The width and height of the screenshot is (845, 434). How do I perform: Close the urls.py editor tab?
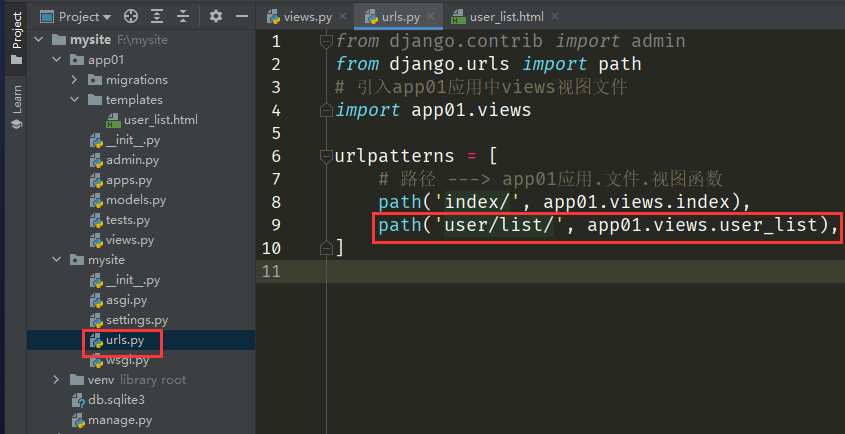coord(427,17)
